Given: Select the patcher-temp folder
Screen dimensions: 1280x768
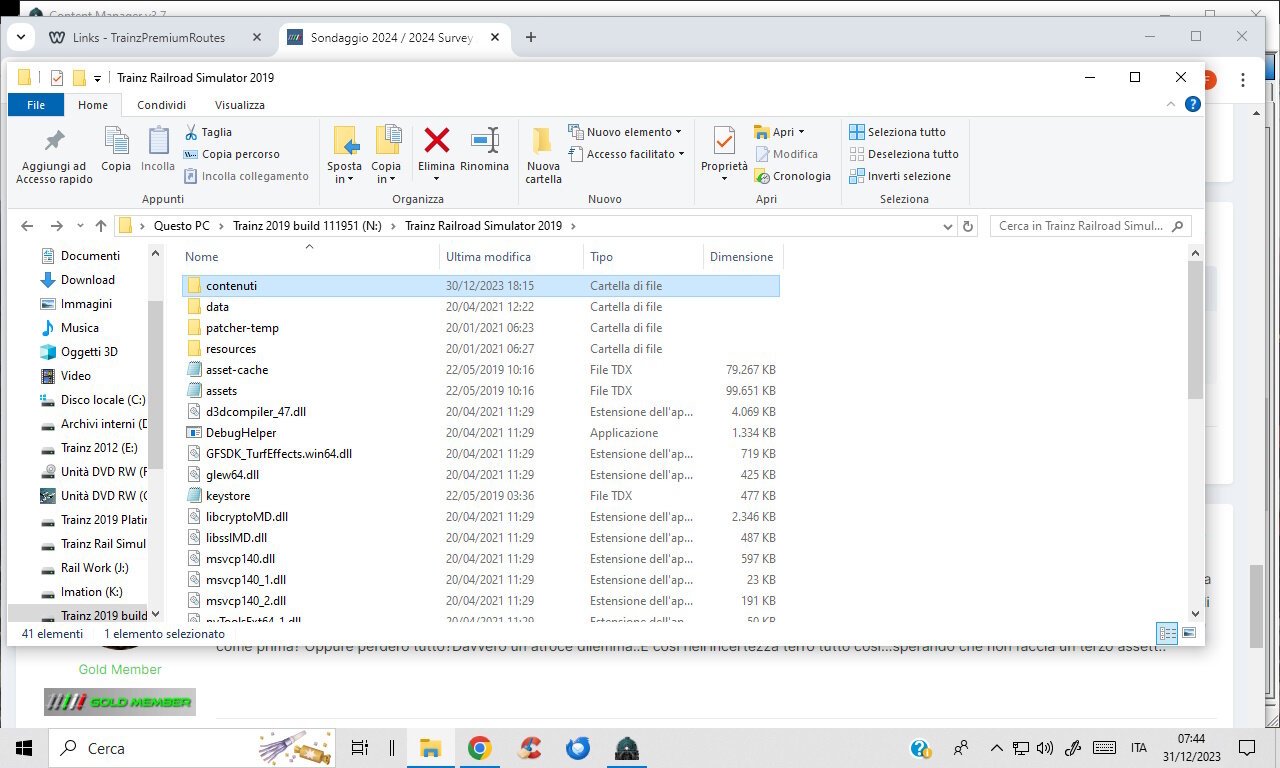Looking at the screenshot, I should point(481,328).
